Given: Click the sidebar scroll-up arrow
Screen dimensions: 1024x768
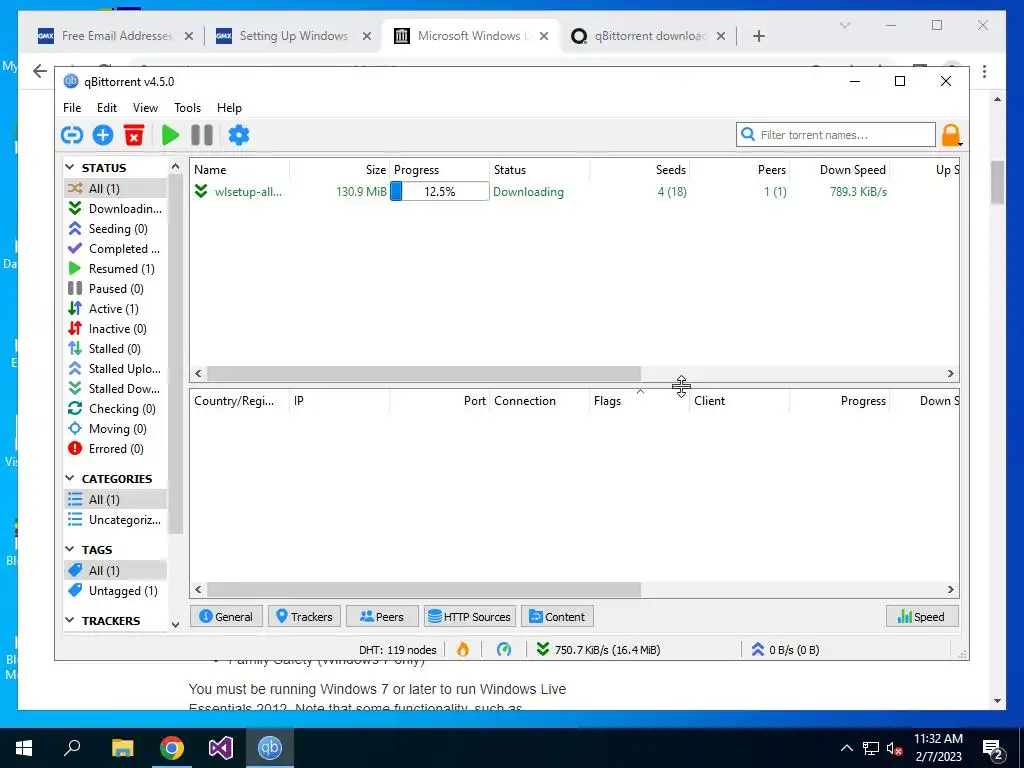Looking at the screenshot, I should [175, 167].
